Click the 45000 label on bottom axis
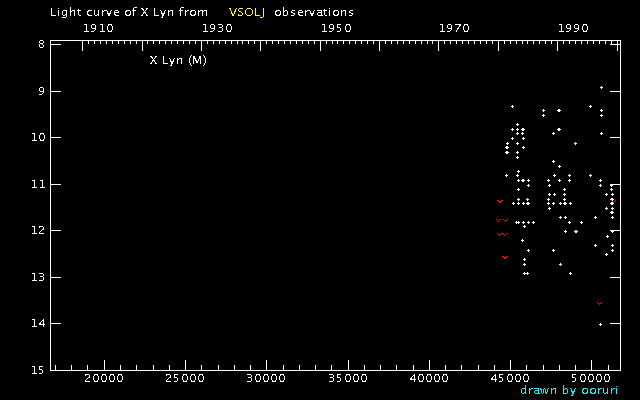 pos(510,380)
